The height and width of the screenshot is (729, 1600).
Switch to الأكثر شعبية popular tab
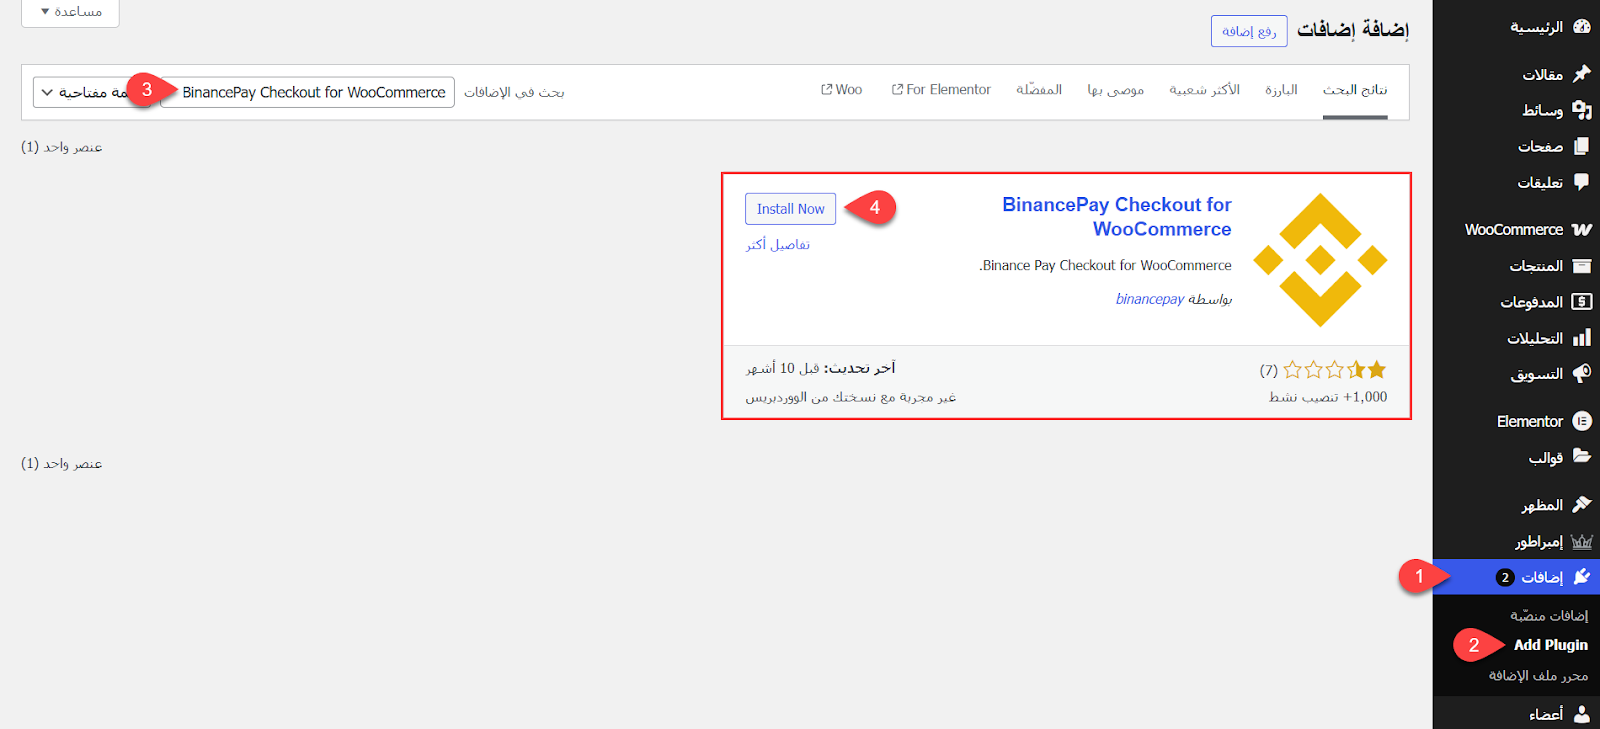(x=1205, y=90)
